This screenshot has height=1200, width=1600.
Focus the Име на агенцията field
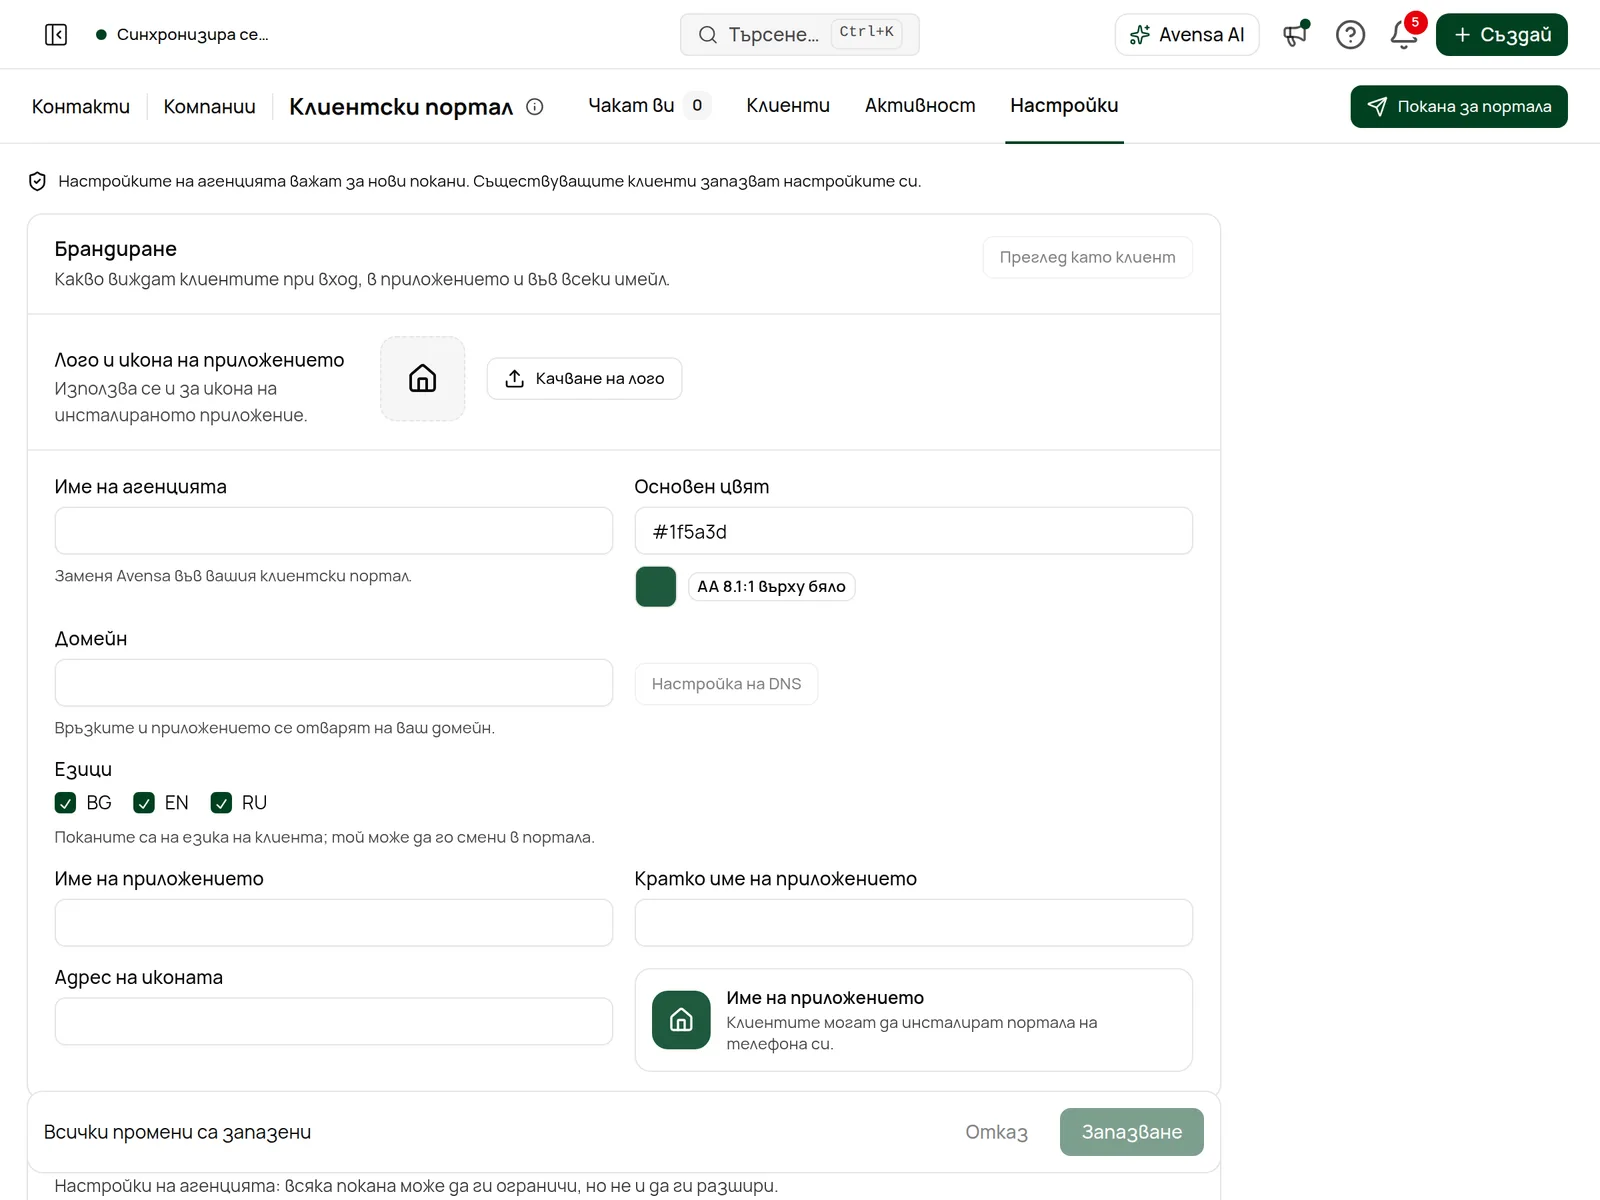point(334,531)
